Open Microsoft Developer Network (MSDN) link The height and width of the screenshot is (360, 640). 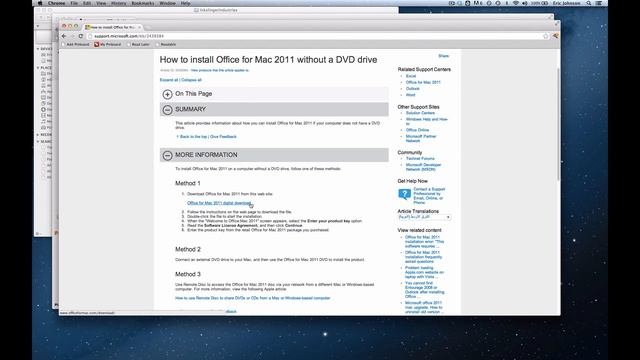click(x=423, y=167)
